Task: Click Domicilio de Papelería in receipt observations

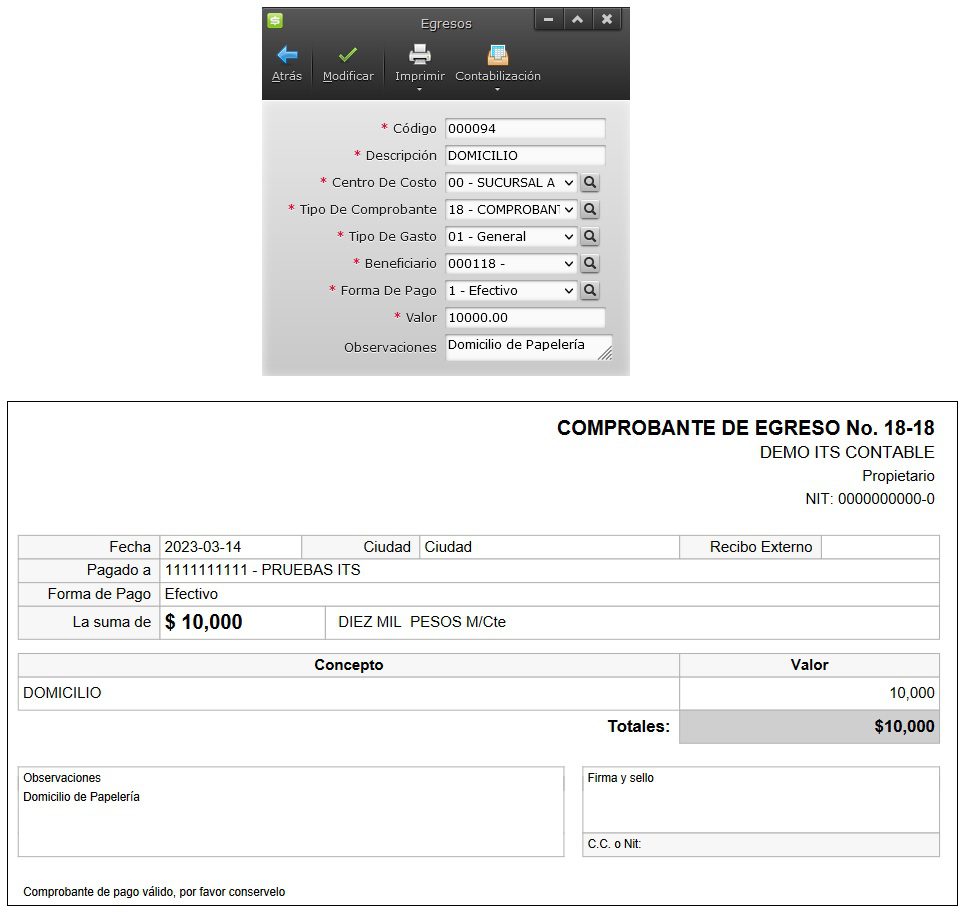Action: 82,797
